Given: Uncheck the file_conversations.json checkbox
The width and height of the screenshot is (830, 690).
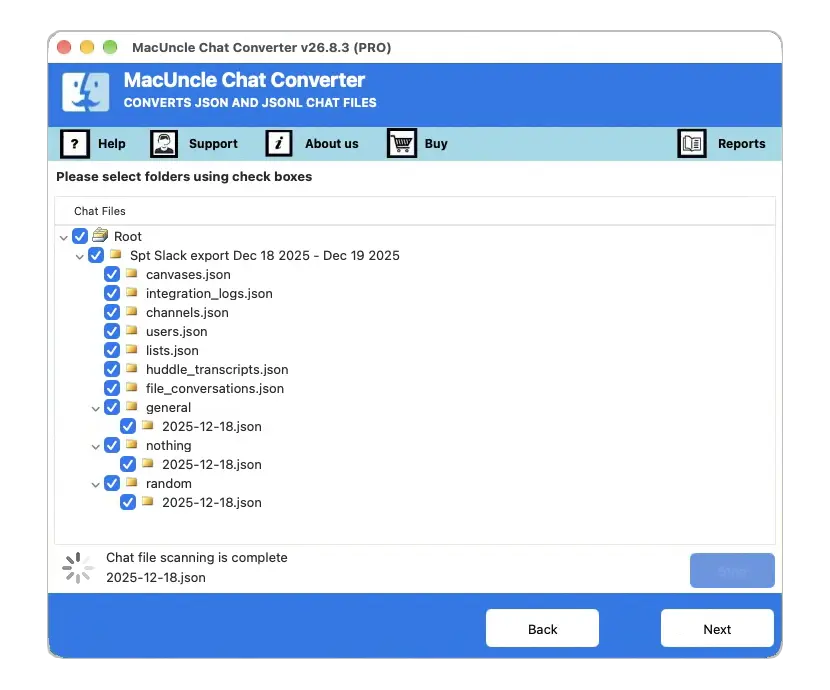Looking at the screenshot, I should 112,388.
